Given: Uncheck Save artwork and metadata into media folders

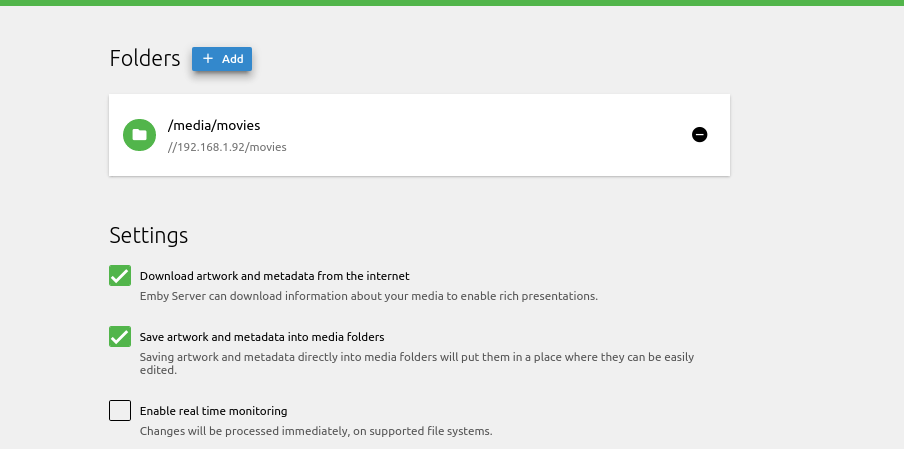Looking at the screenshot, I should [x=120, y=336].
